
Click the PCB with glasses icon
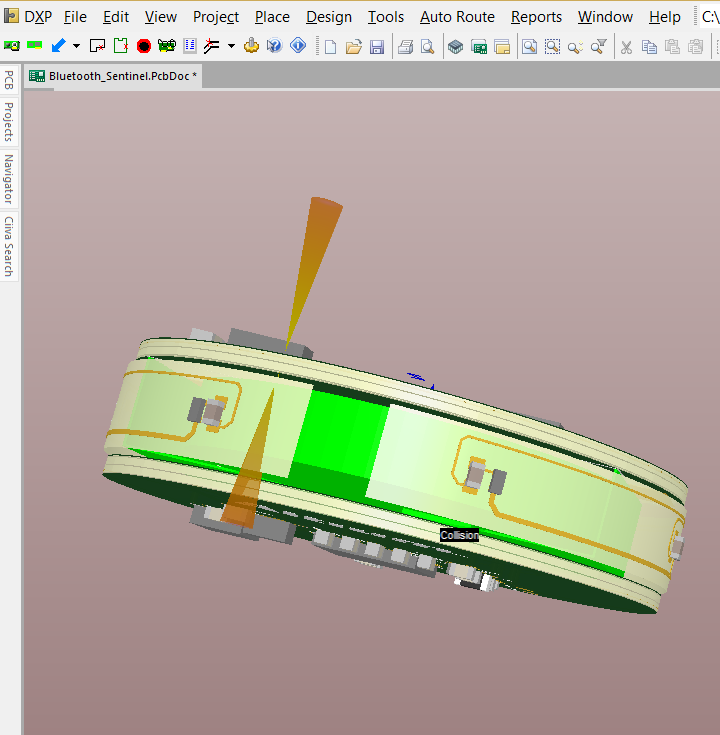tap(167, 46)
